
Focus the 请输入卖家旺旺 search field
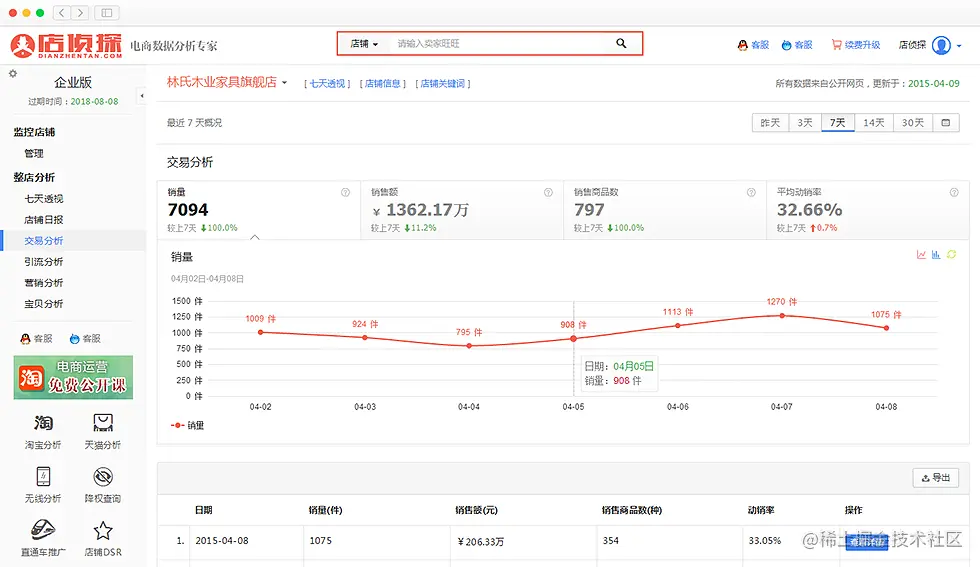point(500,44)
